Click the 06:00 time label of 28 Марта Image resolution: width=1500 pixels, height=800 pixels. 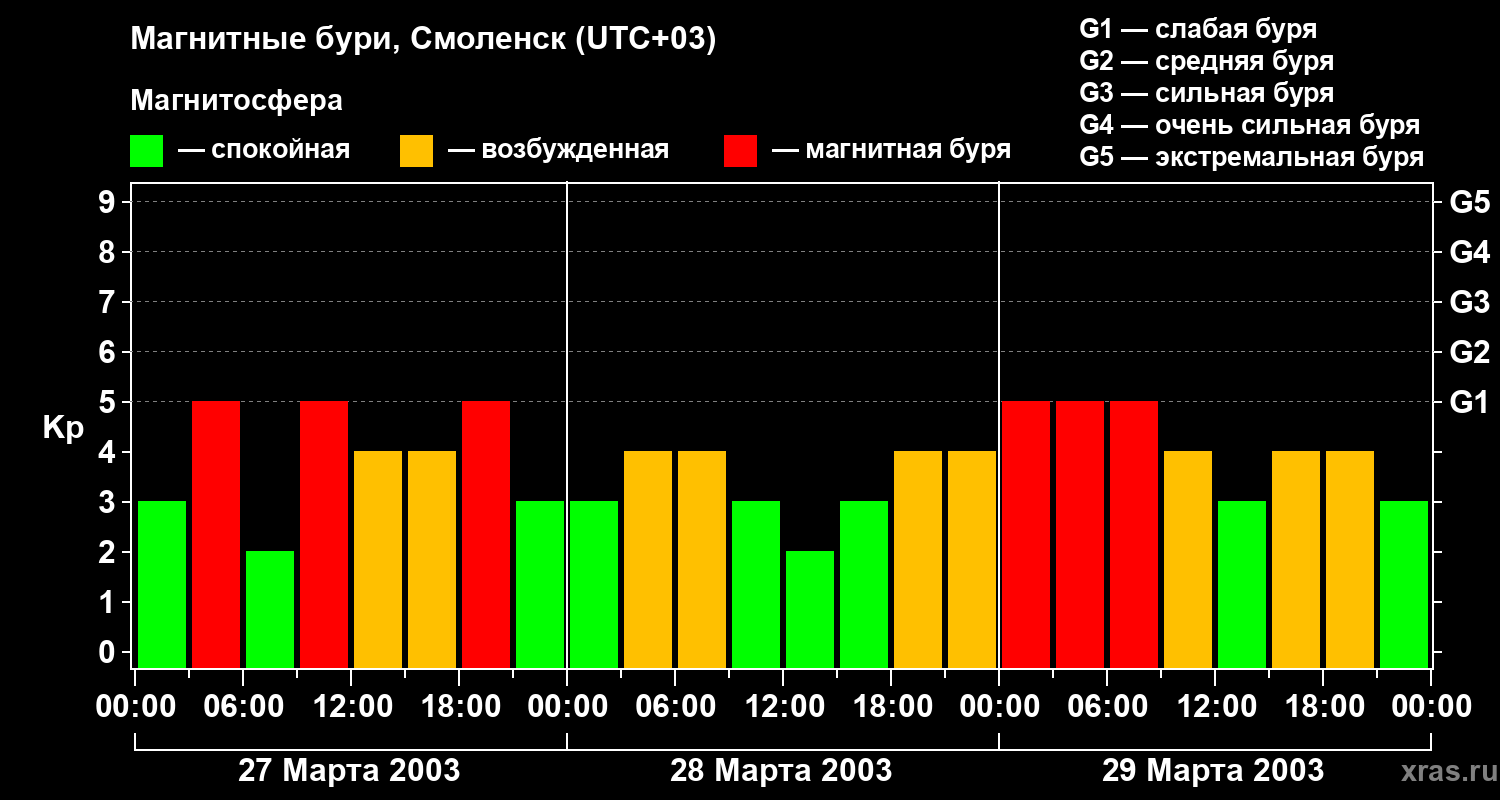click(675, 707)
